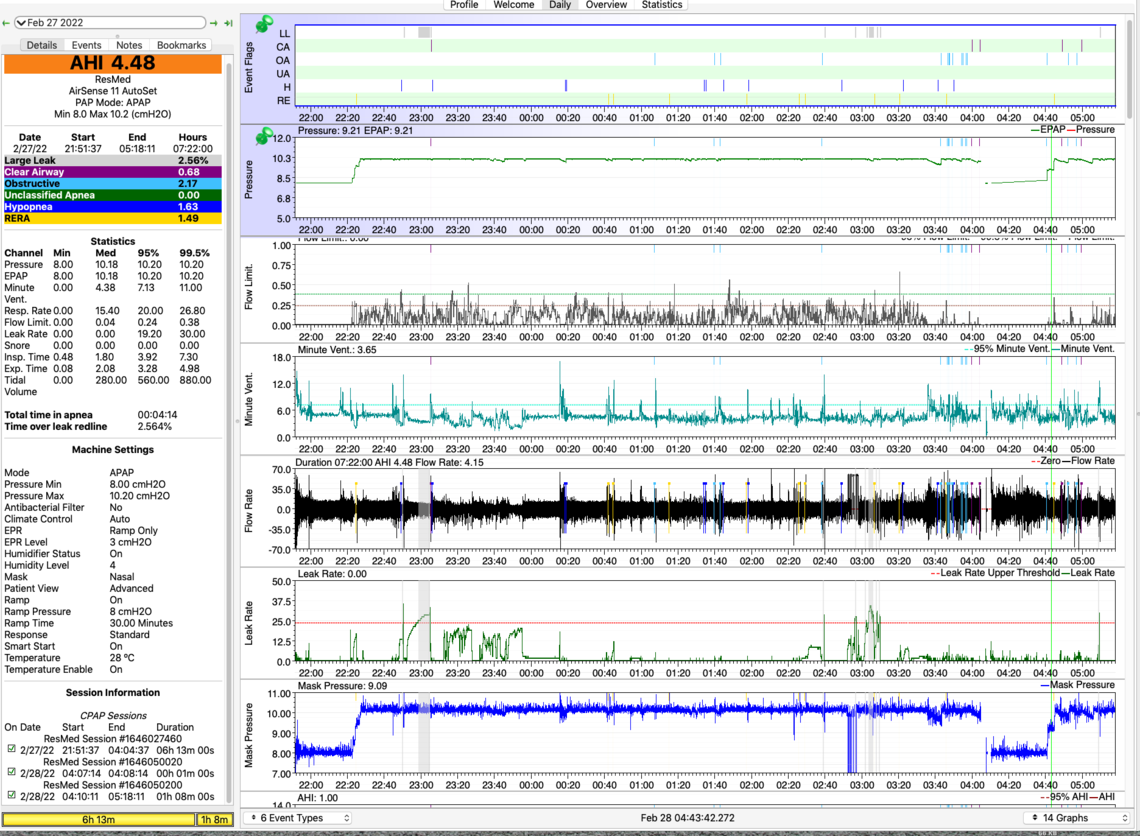Click the light blue Obstructive row

[x=113, y=184]
